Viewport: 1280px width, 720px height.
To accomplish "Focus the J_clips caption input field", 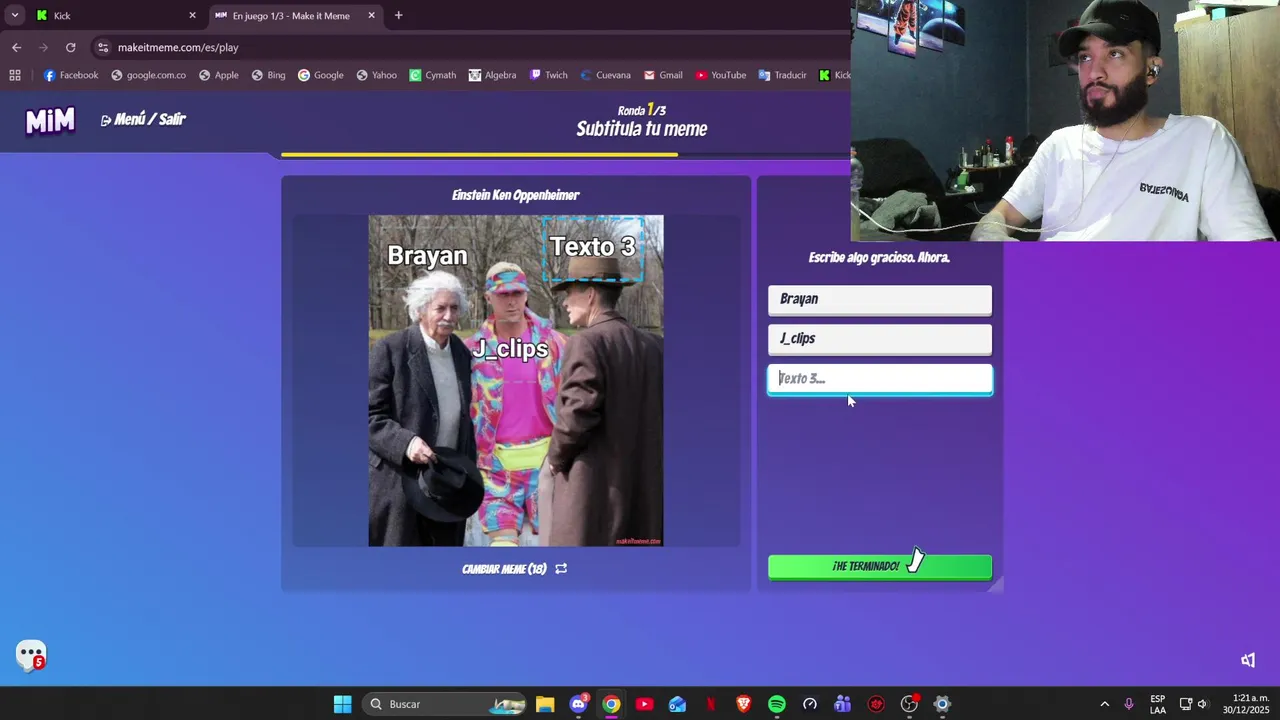I will [x=880, y=339].
